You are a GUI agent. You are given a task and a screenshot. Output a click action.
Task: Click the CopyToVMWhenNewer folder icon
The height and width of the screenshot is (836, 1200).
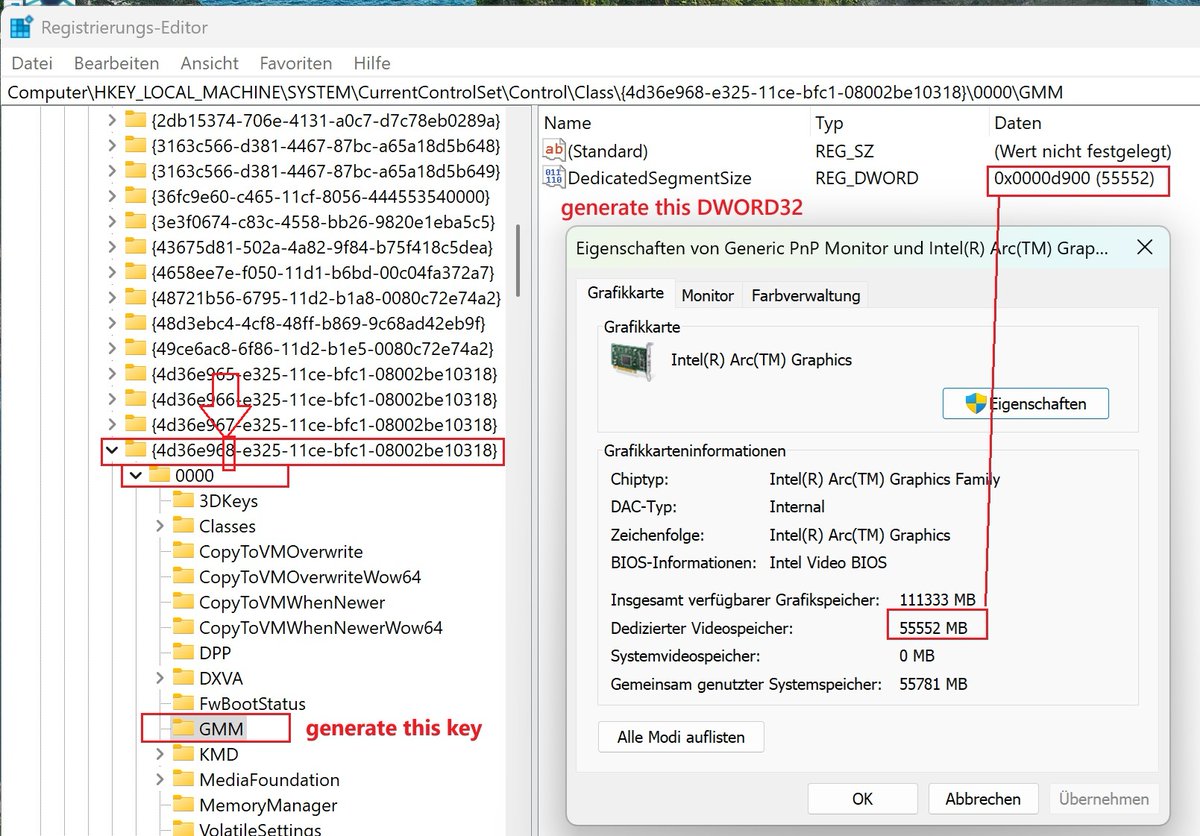point(183,602)
